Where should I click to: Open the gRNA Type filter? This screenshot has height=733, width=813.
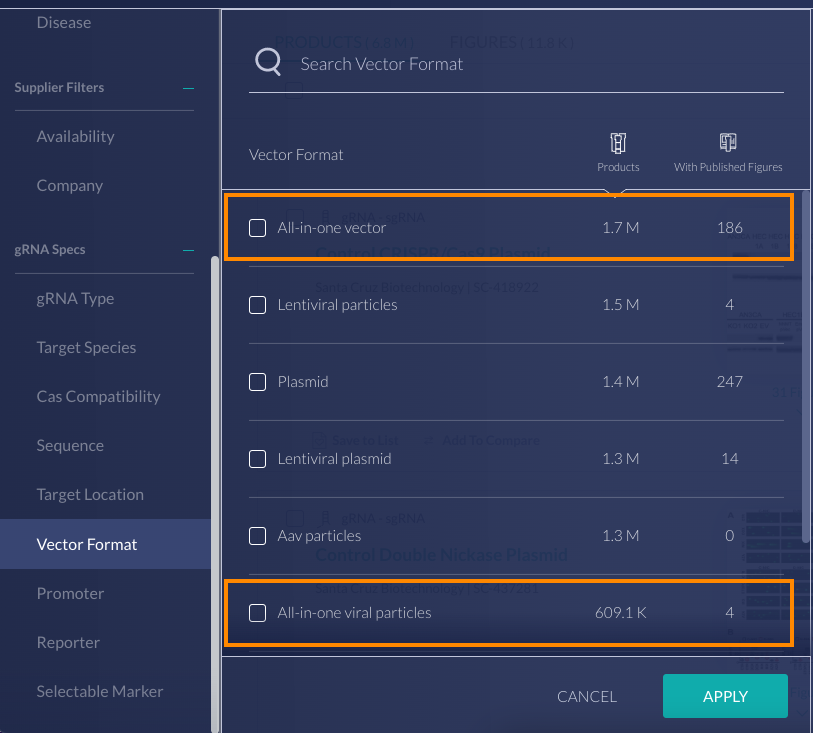click(75, 299)
